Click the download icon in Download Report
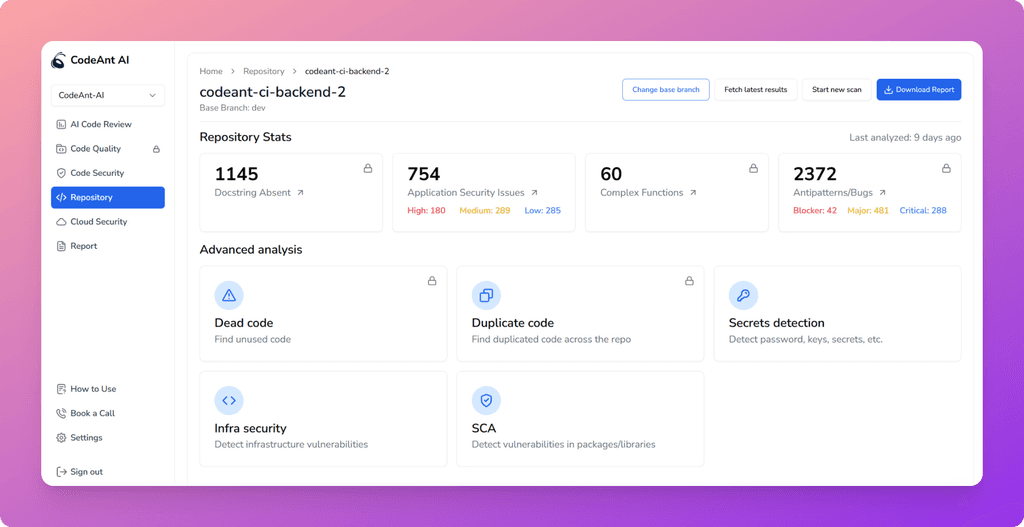1024x527 pixels. 888,89
